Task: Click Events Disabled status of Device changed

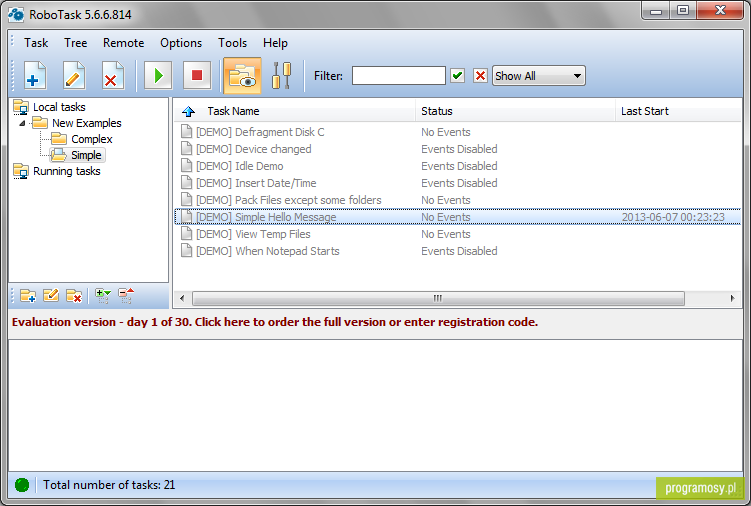Action: click(459, 149)
